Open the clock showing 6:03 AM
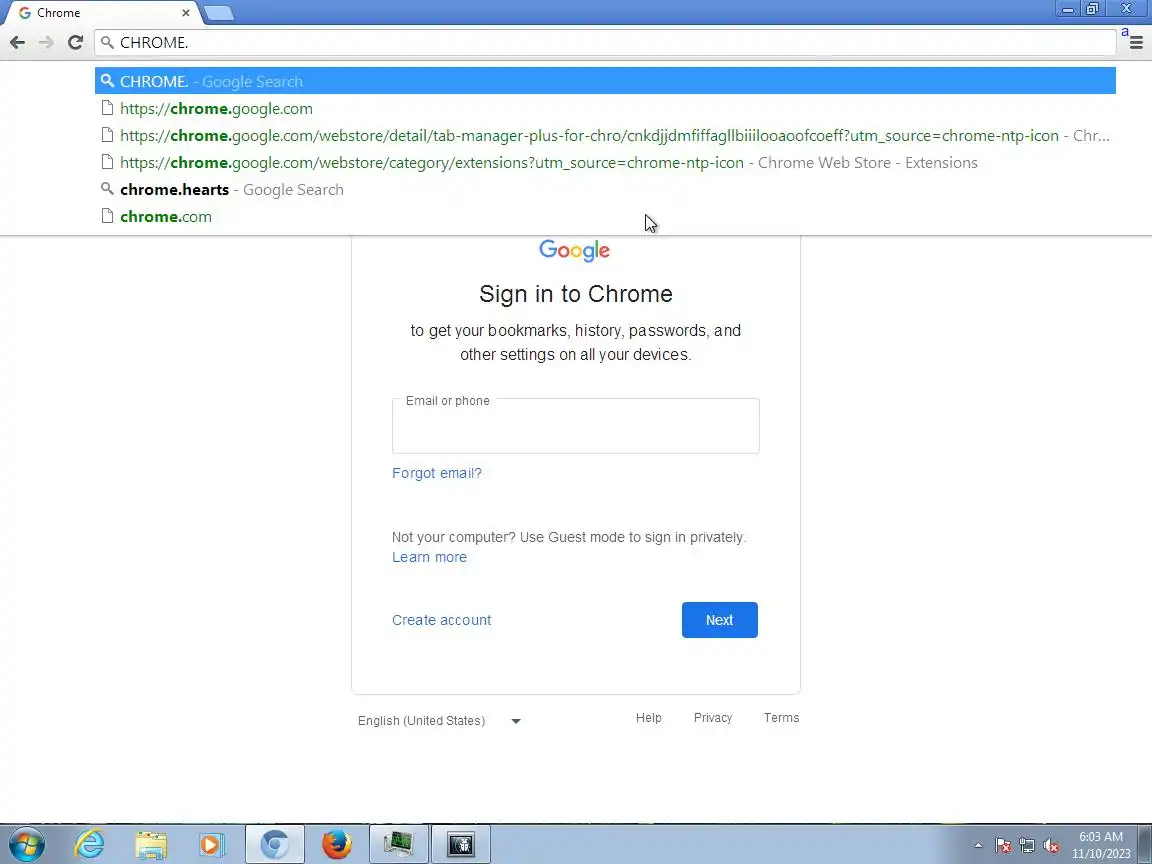Screen dimensions: 1152x864 point(1101,845)
